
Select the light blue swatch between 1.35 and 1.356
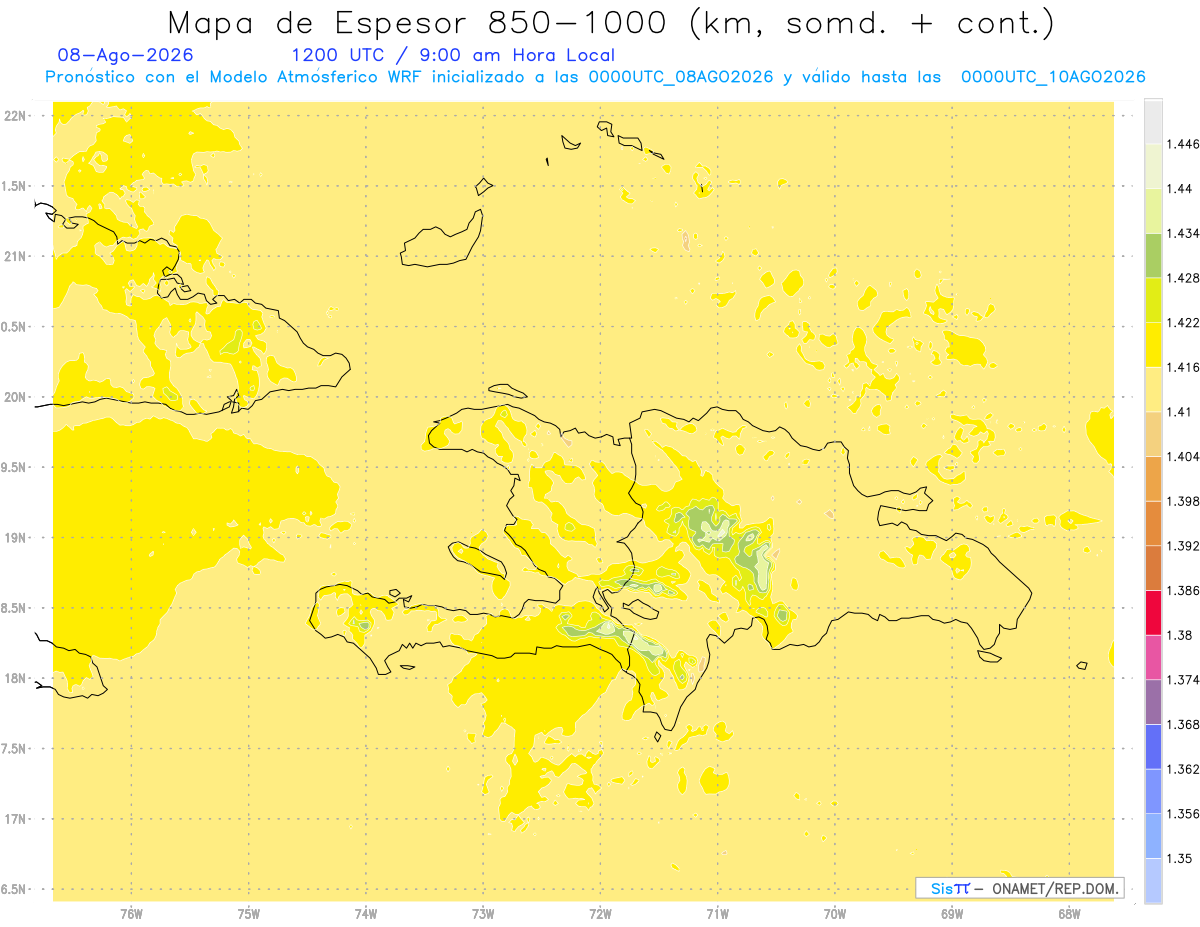pos(1153,836)
